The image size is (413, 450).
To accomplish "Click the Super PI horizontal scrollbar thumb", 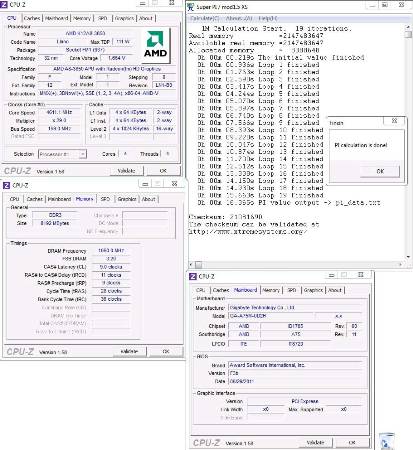I will pos(199,265).
